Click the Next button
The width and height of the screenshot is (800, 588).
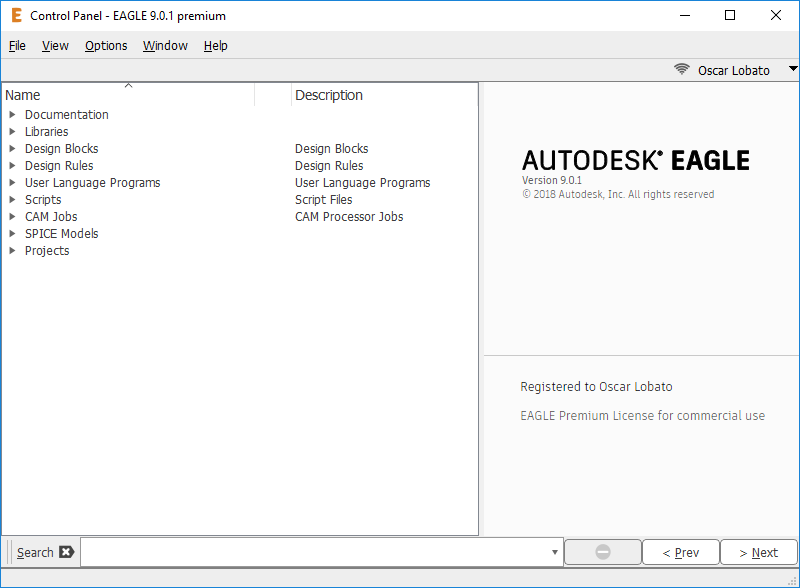[x=758, y=552]
